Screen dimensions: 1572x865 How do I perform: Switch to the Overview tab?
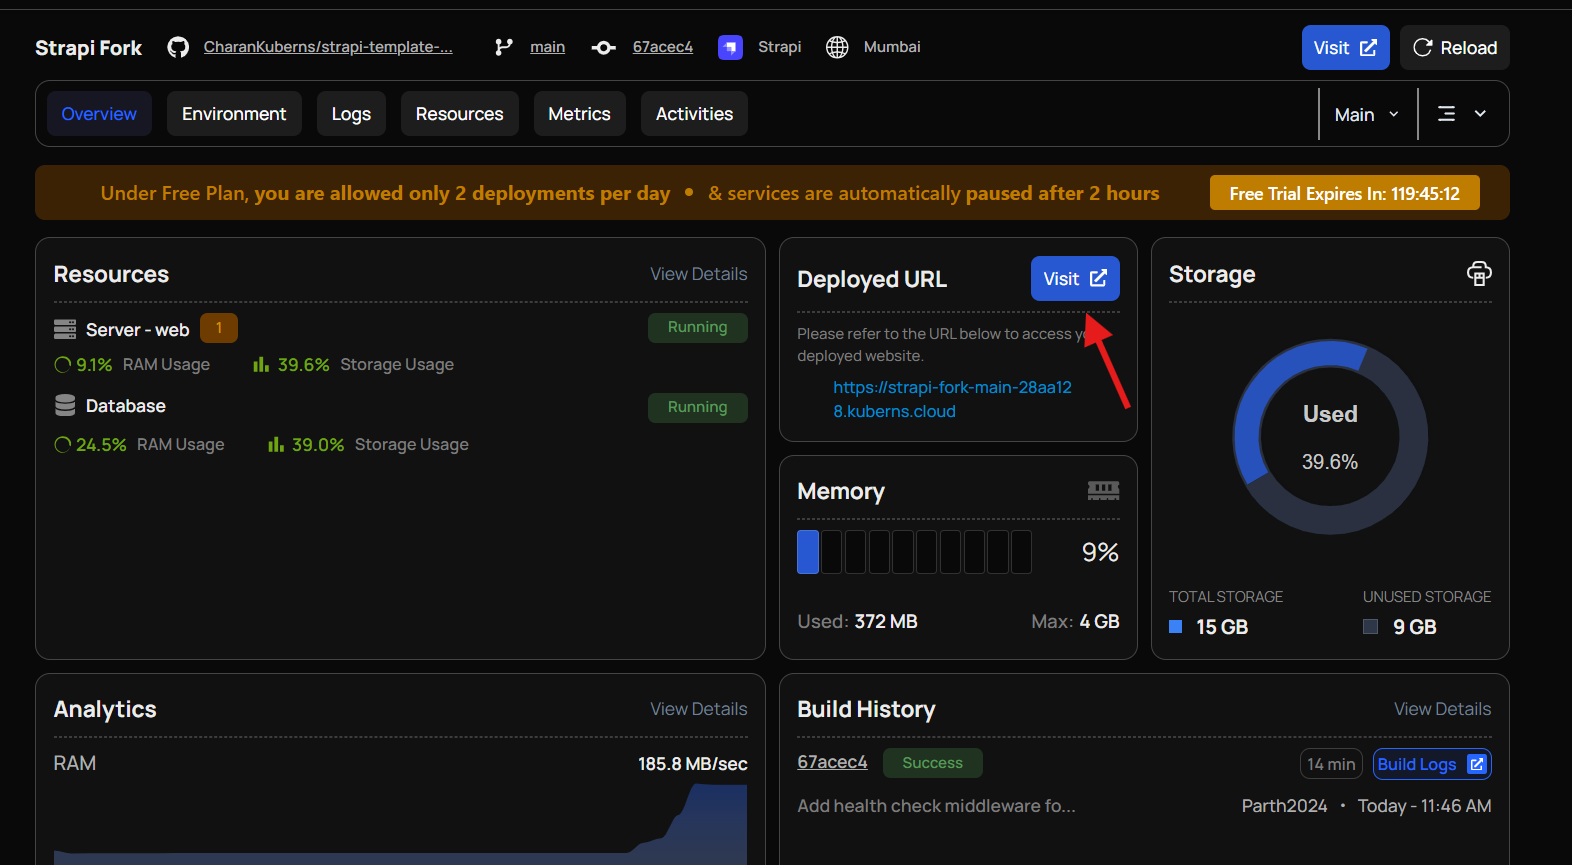click(x=99, y=114)
